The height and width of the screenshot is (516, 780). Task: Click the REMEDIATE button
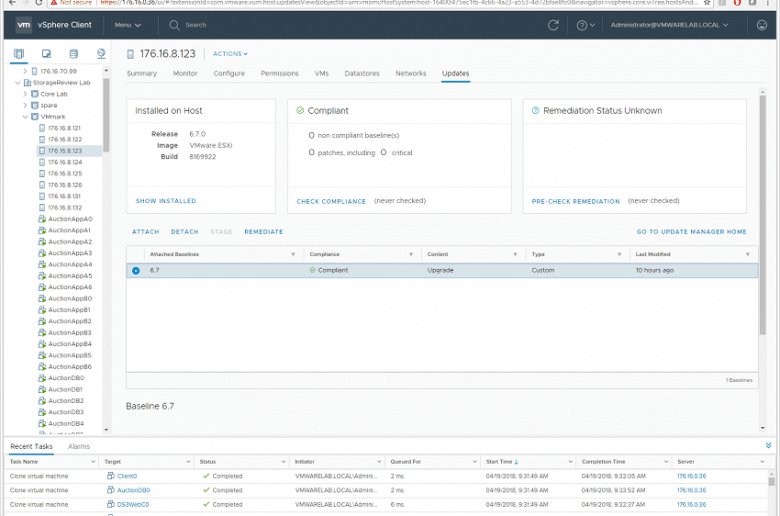[264, 232]
